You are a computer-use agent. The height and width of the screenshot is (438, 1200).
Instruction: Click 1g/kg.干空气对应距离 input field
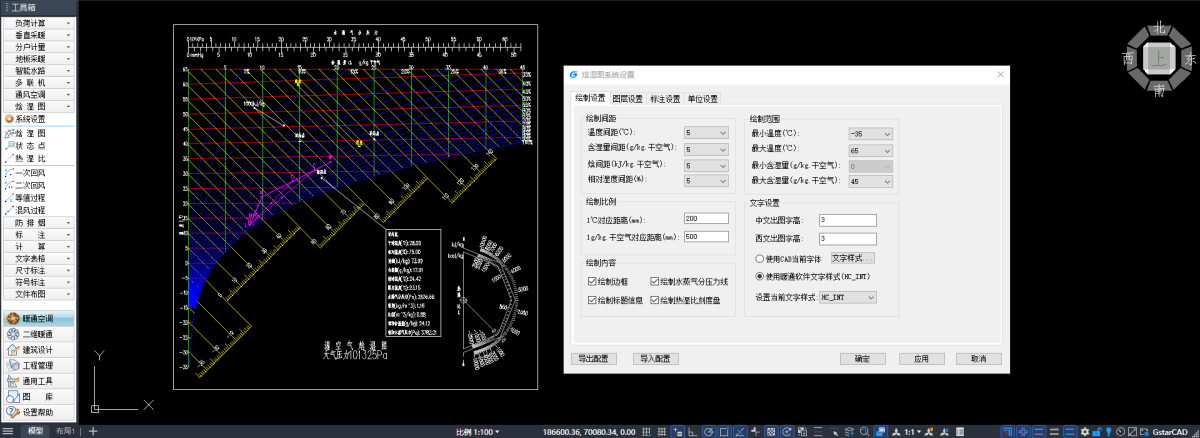tap(706, 236)
